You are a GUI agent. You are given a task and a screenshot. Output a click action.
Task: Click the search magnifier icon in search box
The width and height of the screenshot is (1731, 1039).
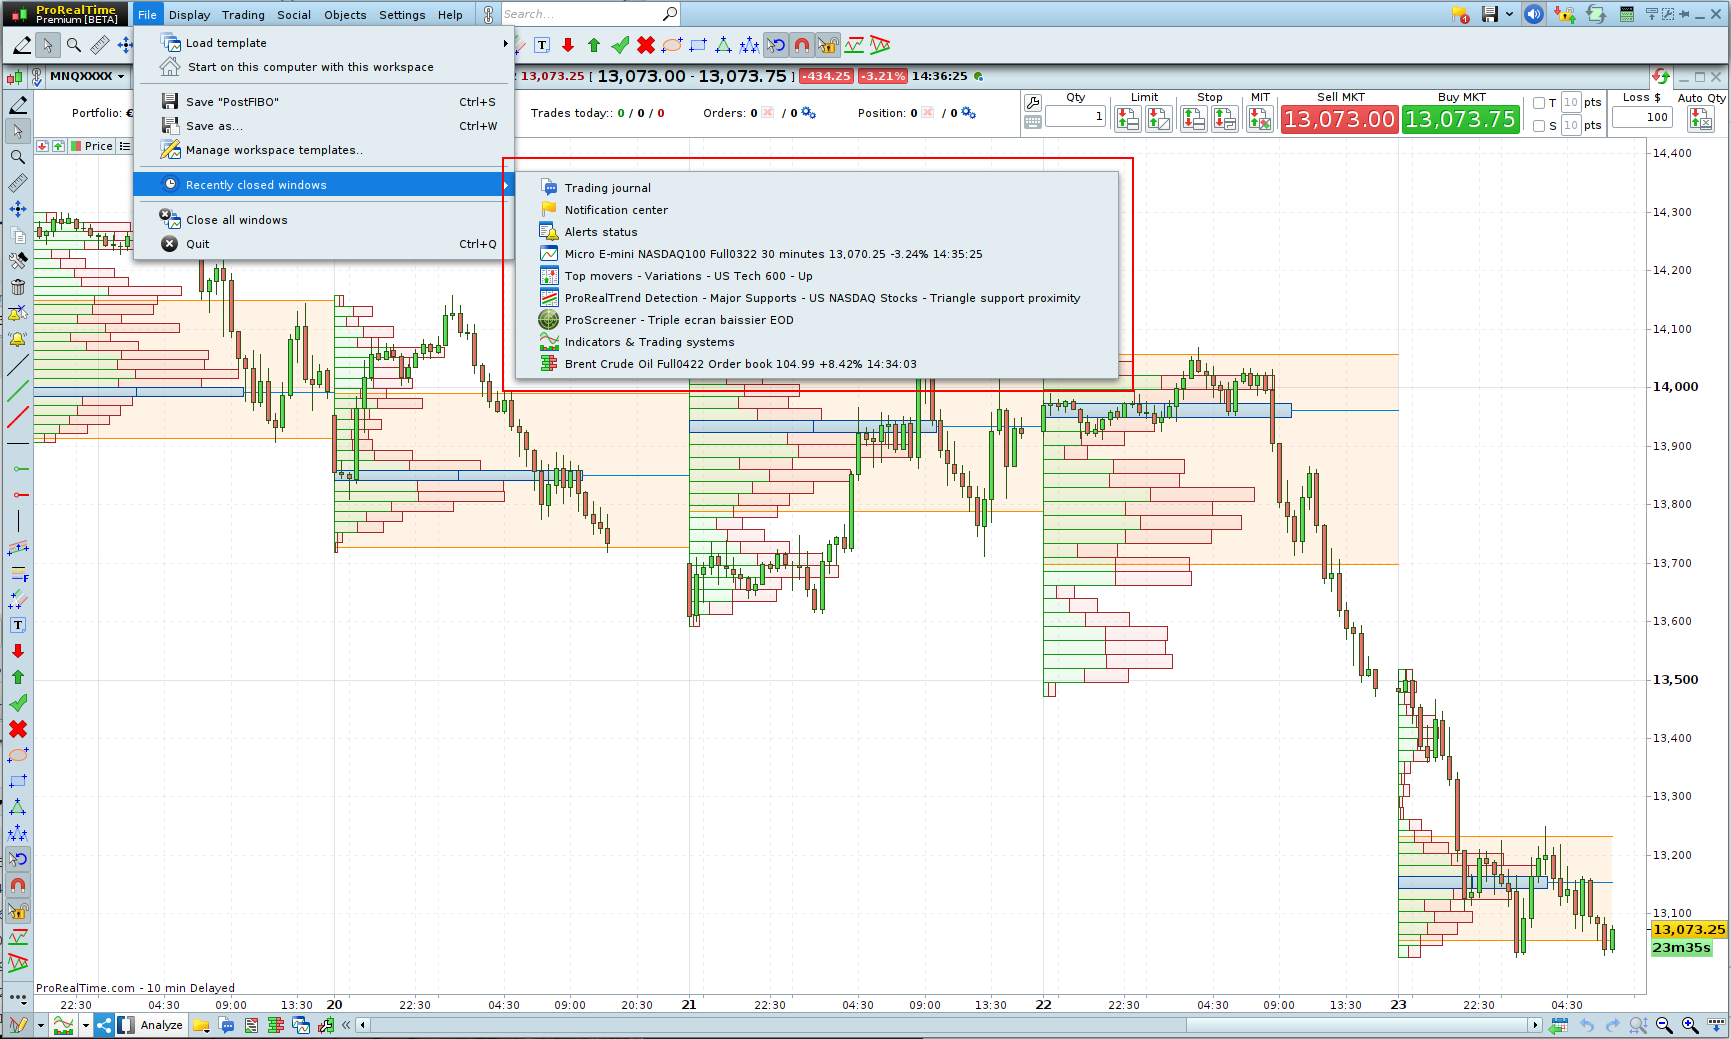[669, 14]
